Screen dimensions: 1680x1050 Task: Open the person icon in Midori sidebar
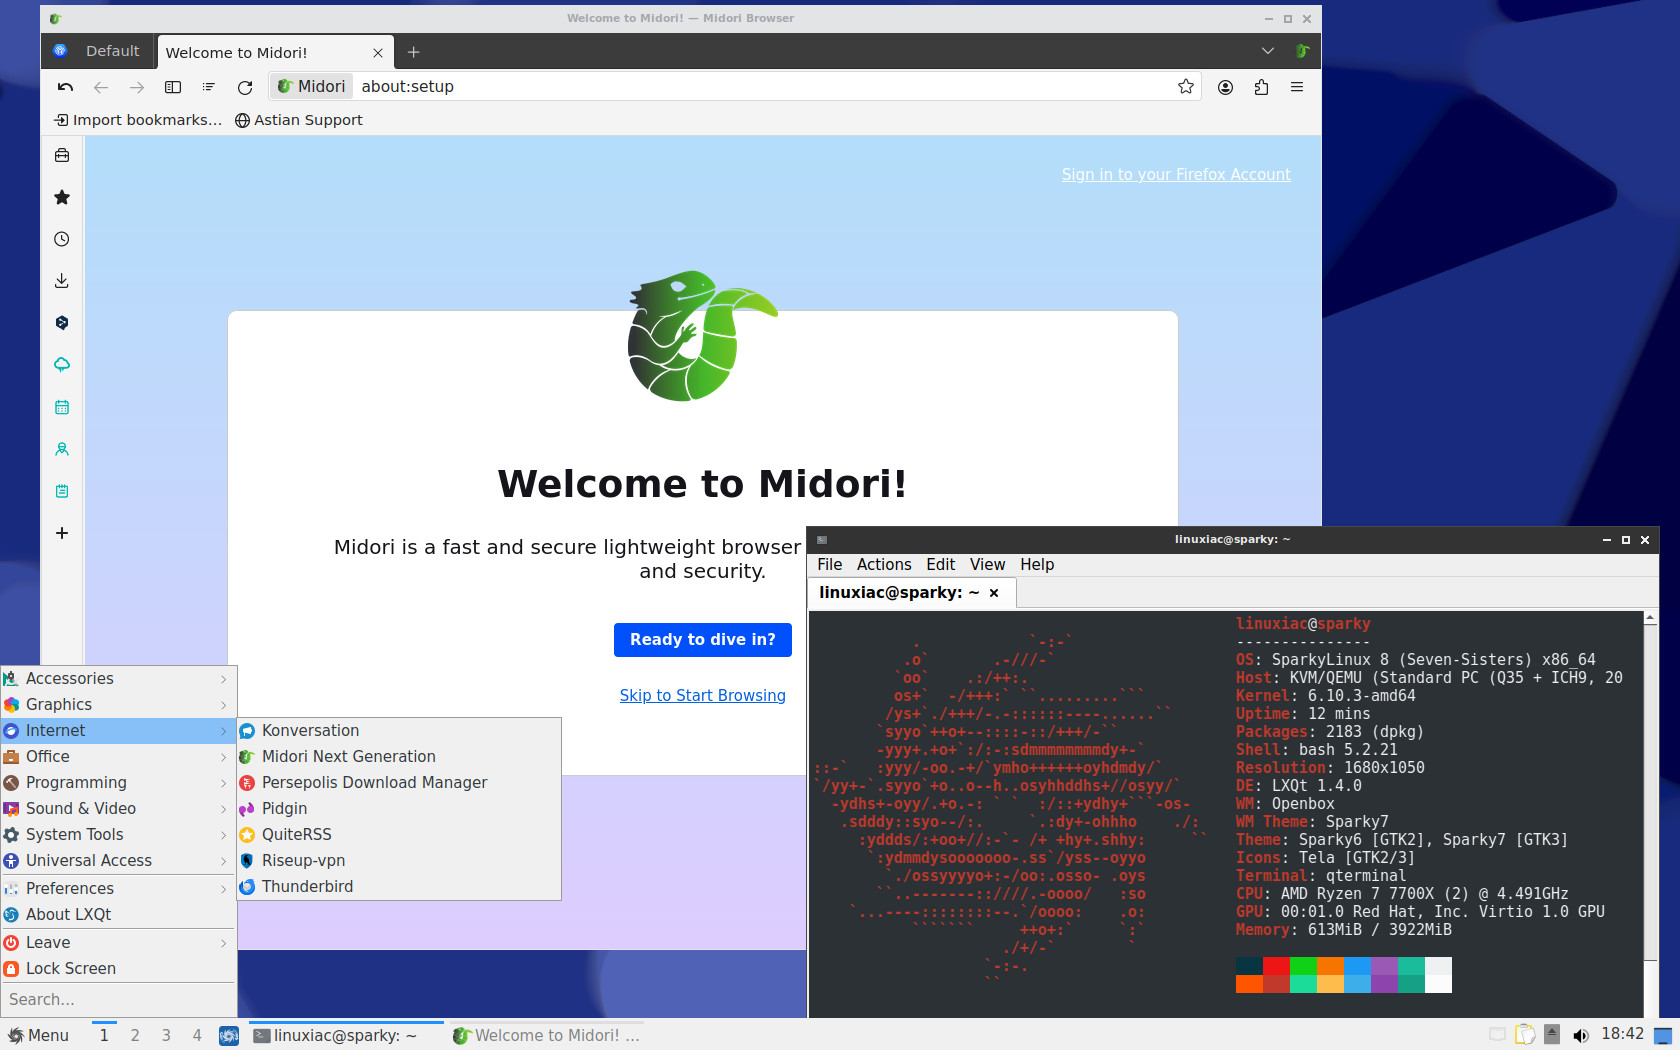[x=62, y=449]
